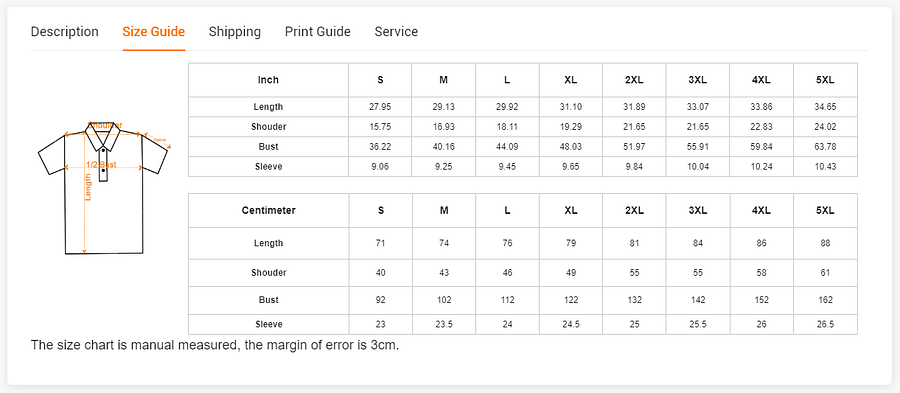Click the 162 bust centimeter cell

[825, 300]
